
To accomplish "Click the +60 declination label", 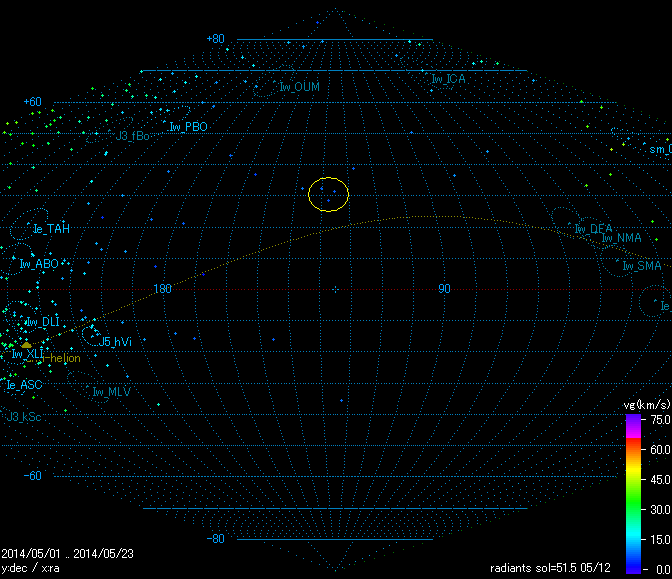I will (33, 102).
